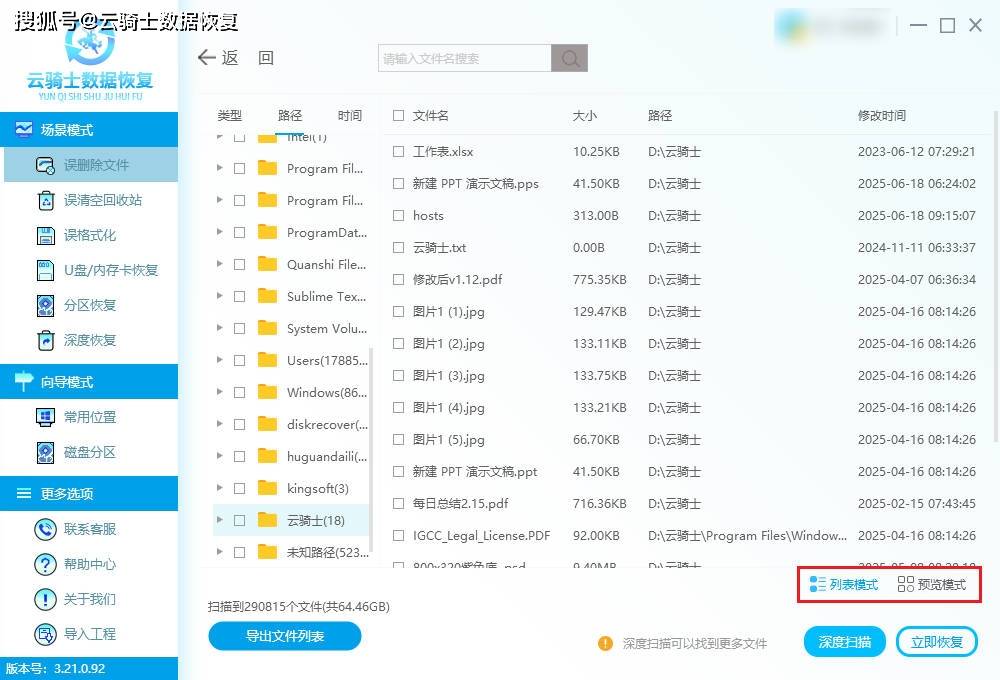Click the search magnifier button
This screenshot has width=1000, height=680.
pyautogui.click(x=570, y=59)
